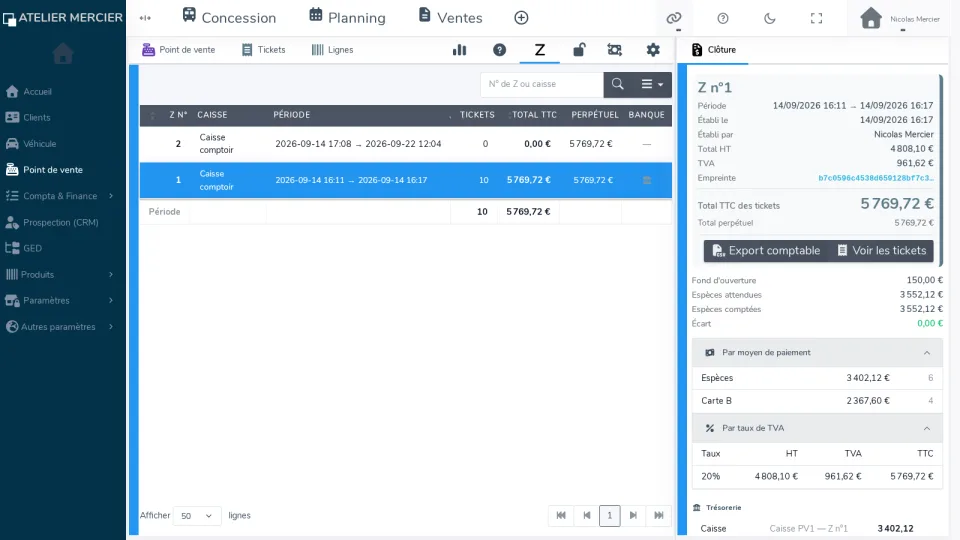Toggle dark mode moon icon
This screenshot has height=540, width=960.
pos(770,18)
